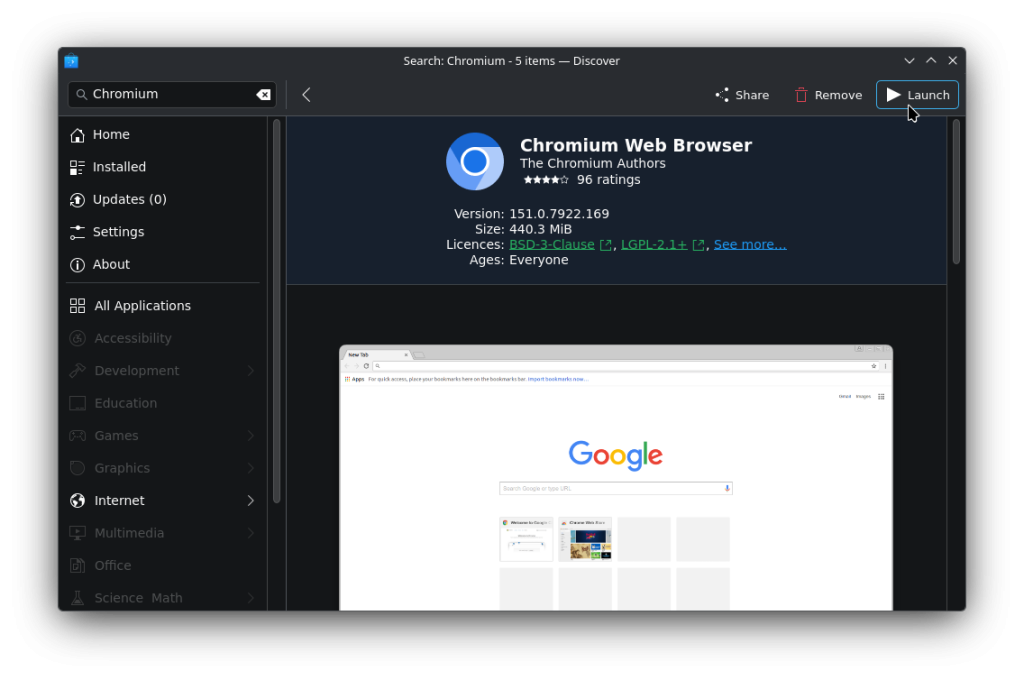This screenshot has height=680, width=1024.
Task: Click the Updates arrow icon
Action: click(x=77, y=200)
